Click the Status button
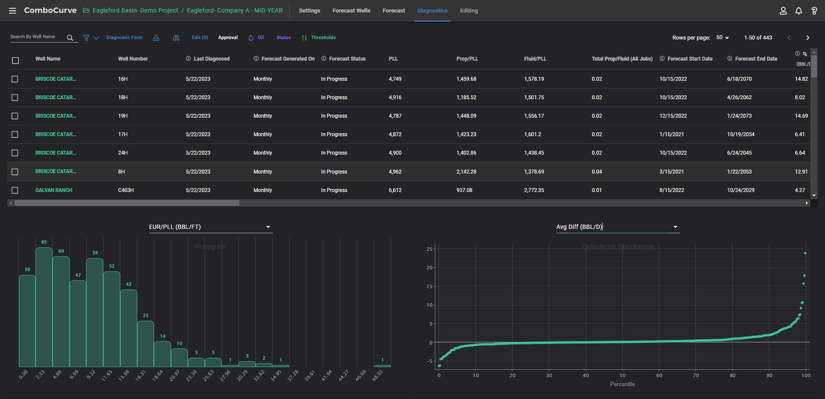 (x=283, y=37)
